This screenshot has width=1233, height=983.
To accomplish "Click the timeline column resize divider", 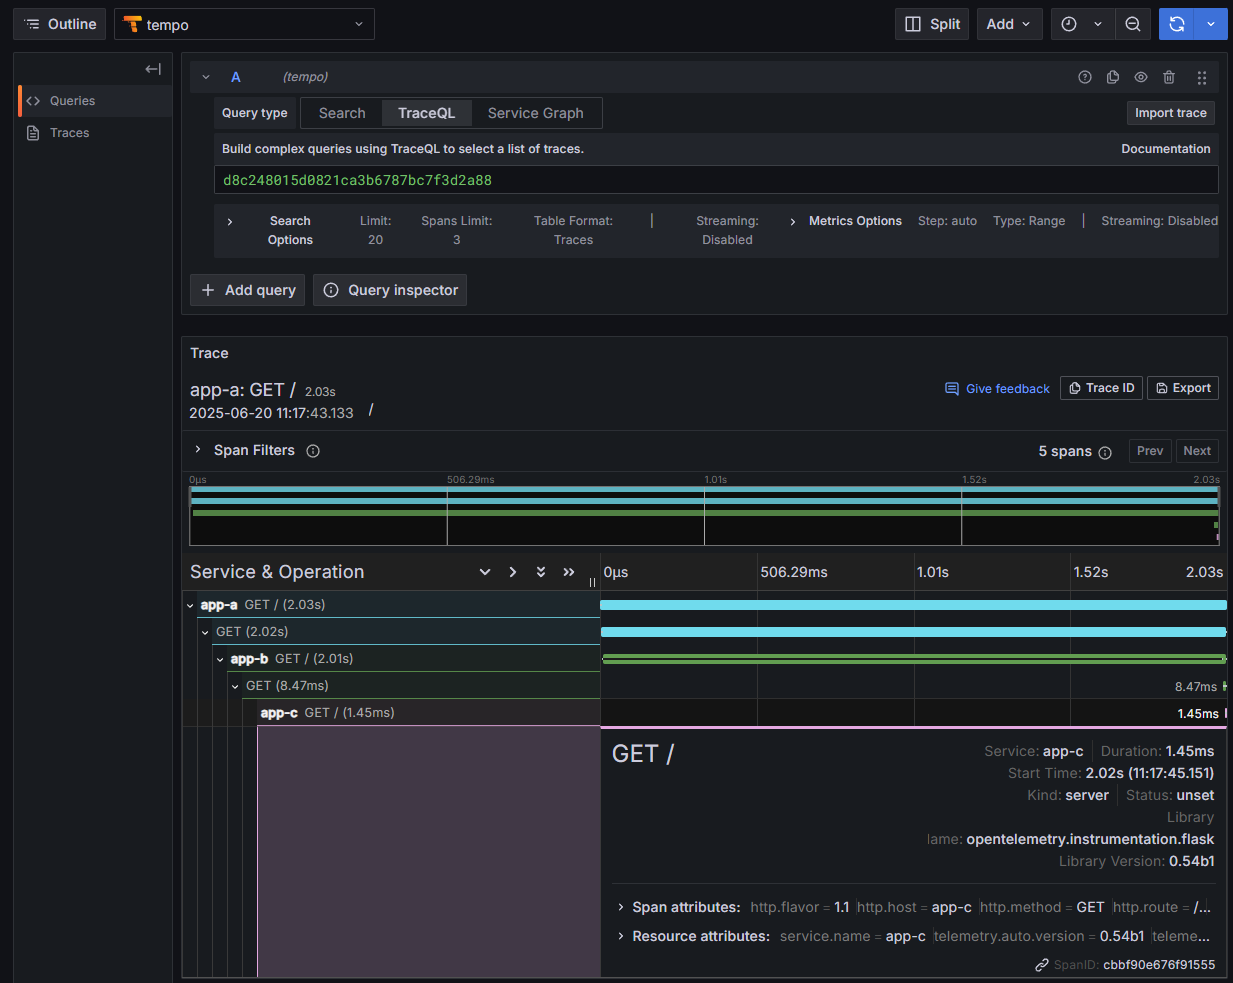I will pyautogui.click(x=592, y=582).
